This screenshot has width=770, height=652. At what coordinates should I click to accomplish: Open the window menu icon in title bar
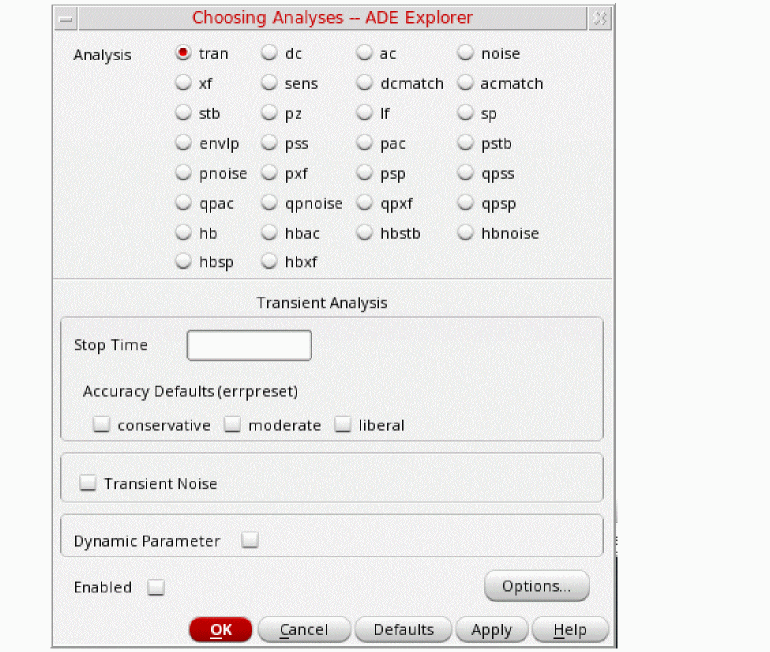coord(66,19)
